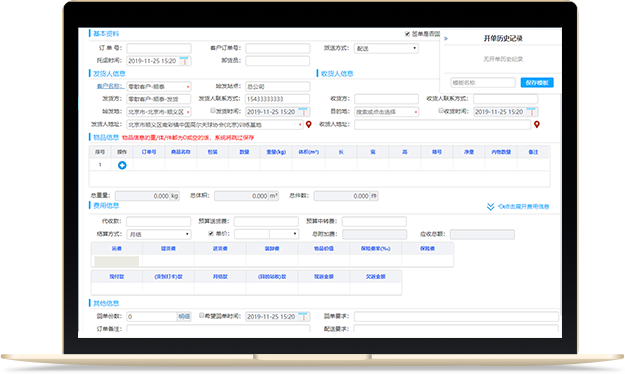
Task: Click the 总重量 value 0.000 kg
Action: (147, 196)
